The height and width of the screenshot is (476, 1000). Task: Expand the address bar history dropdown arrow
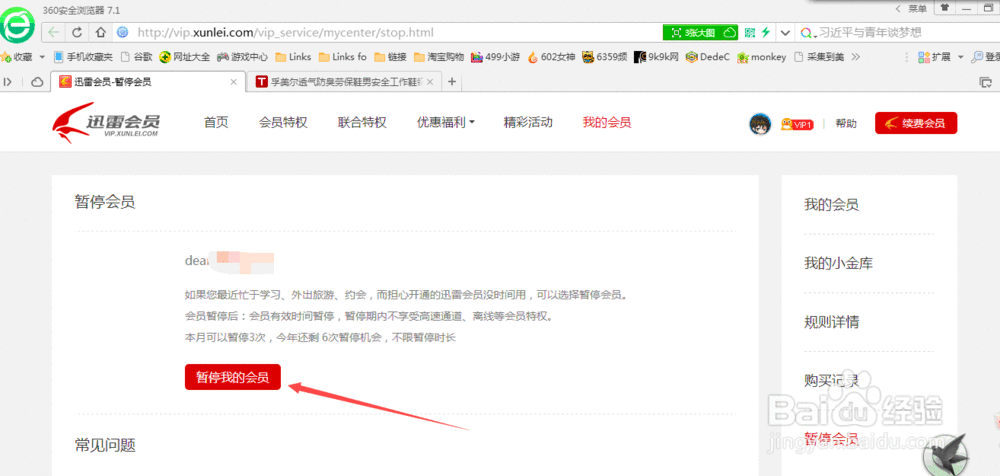[x=785, y=33]
